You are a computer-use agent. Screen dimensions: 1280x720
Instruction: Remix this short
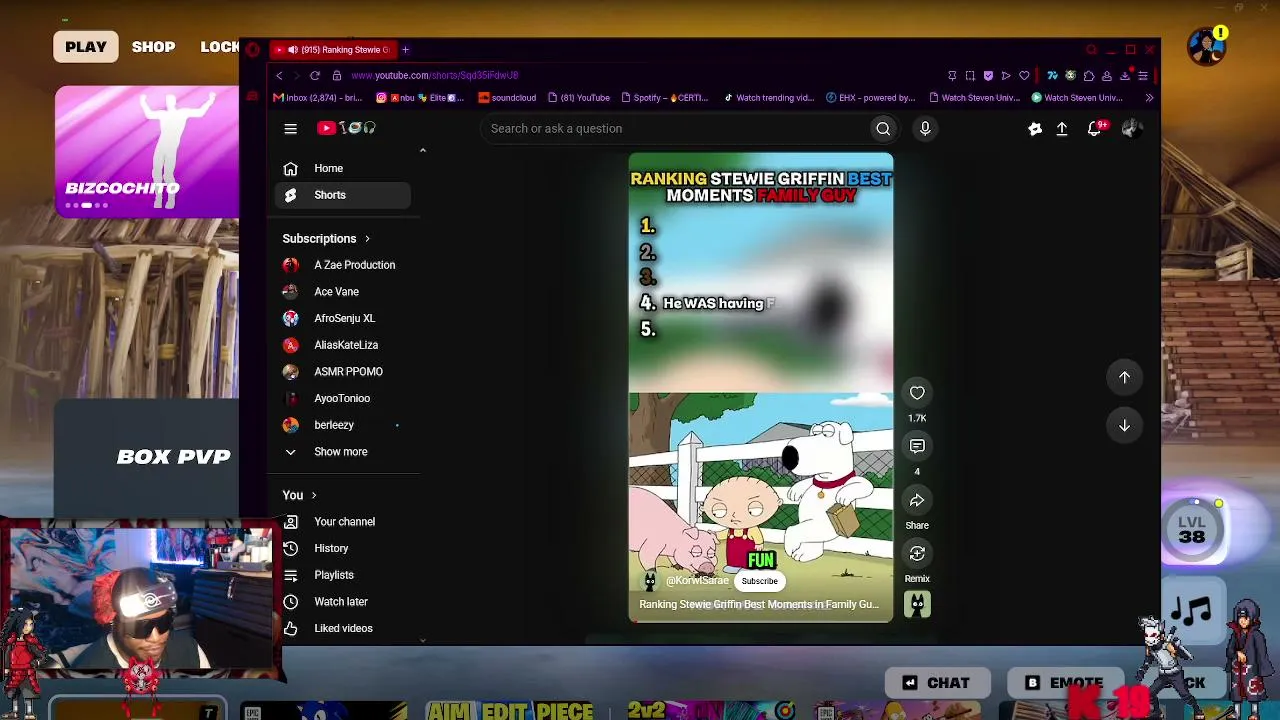(917, 553)
